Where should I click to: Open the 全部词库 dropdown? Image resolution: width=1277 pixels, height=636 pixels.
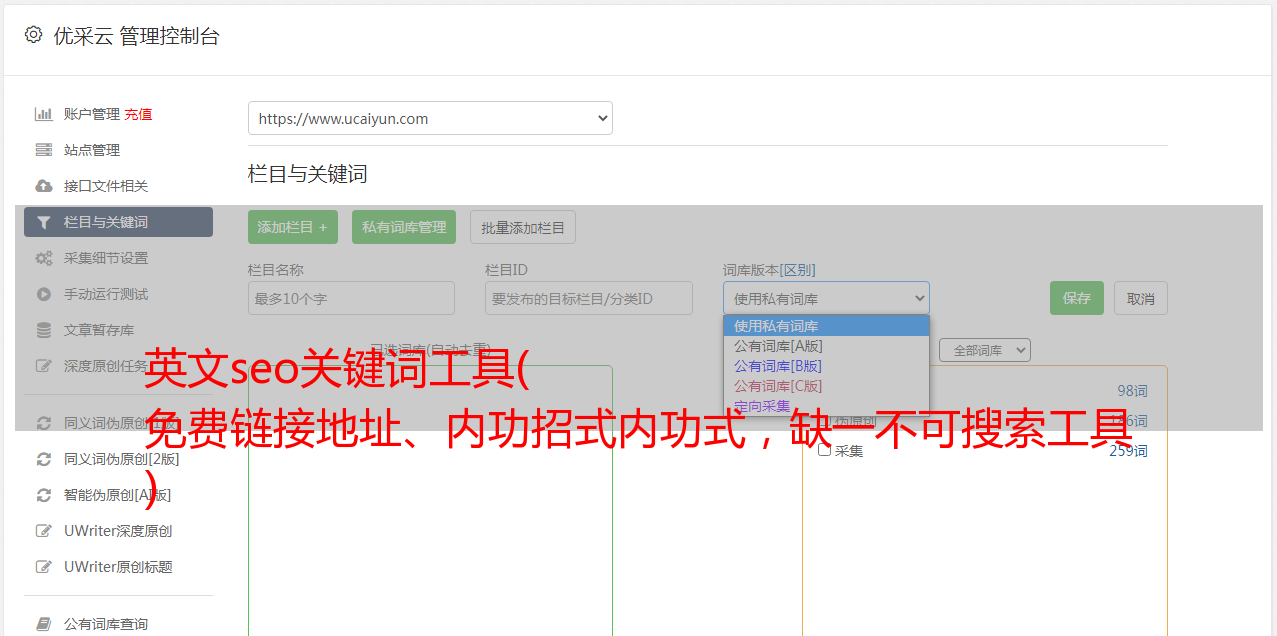point(985,351)
